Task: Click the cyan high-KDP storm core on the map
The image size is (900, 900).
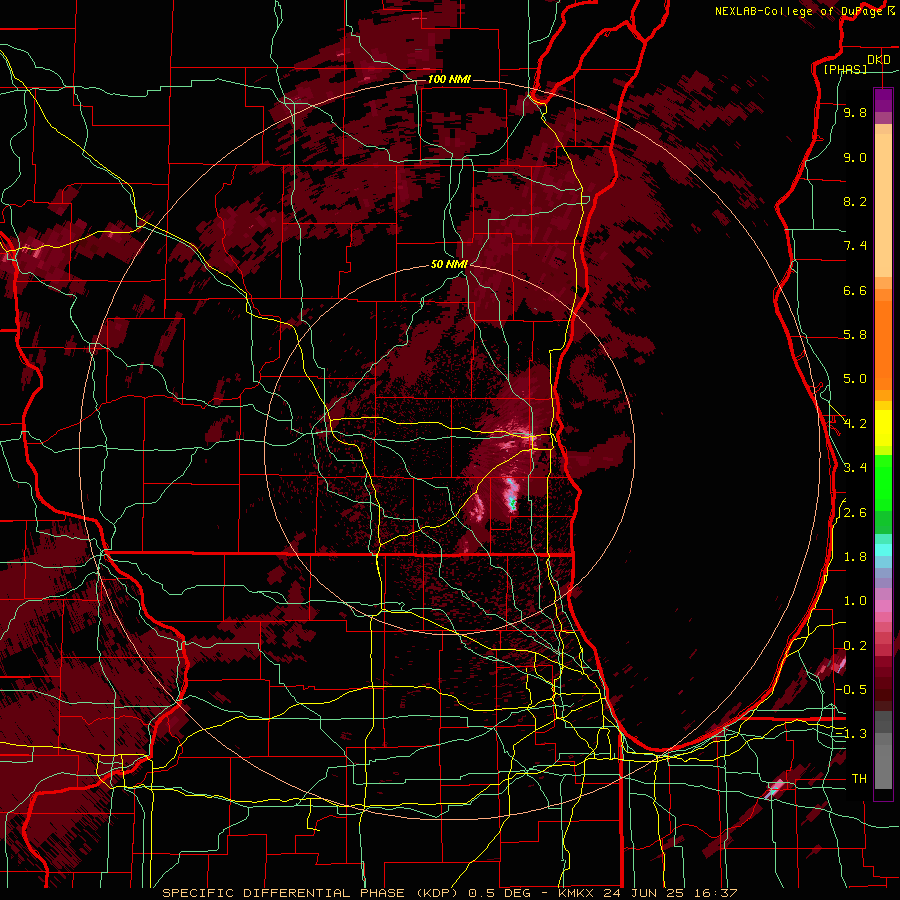Action: click(511, 502)
